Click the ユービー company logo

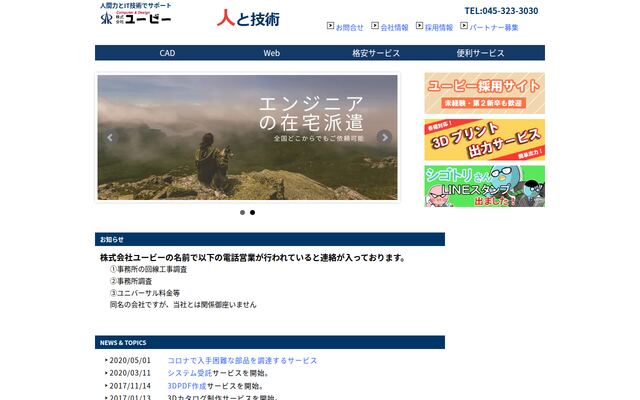[x=136, y=18]
